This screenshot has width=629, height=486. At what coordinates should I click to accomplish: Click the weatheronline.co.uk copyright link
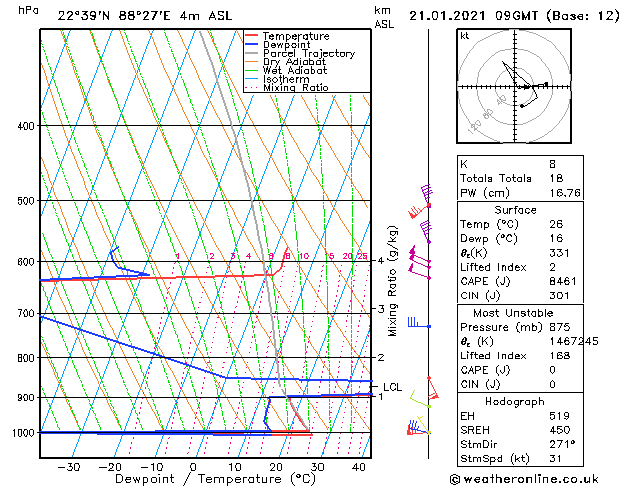(524, 479)
